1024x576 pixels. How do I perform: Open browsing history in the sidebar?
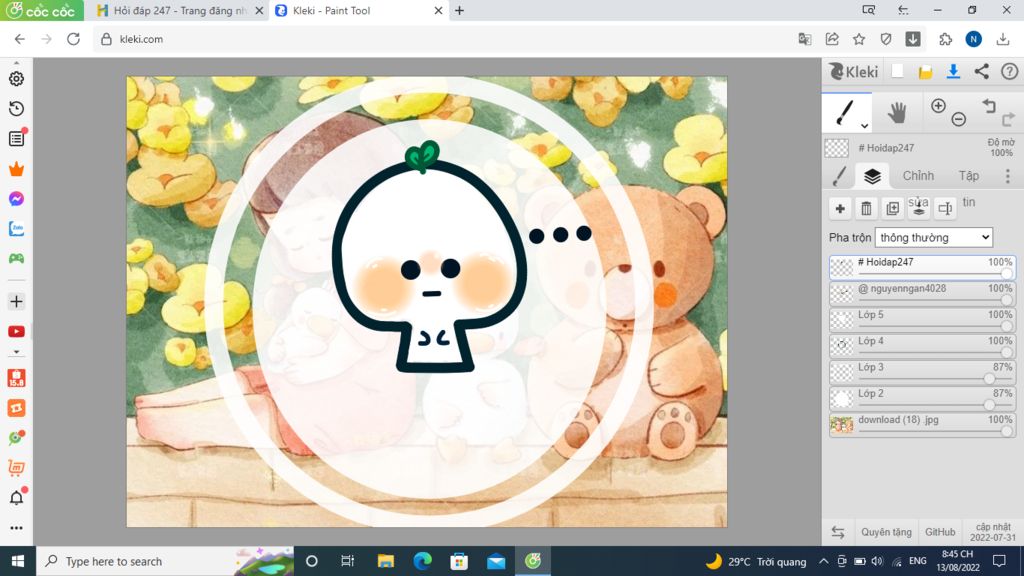(16, 108)
